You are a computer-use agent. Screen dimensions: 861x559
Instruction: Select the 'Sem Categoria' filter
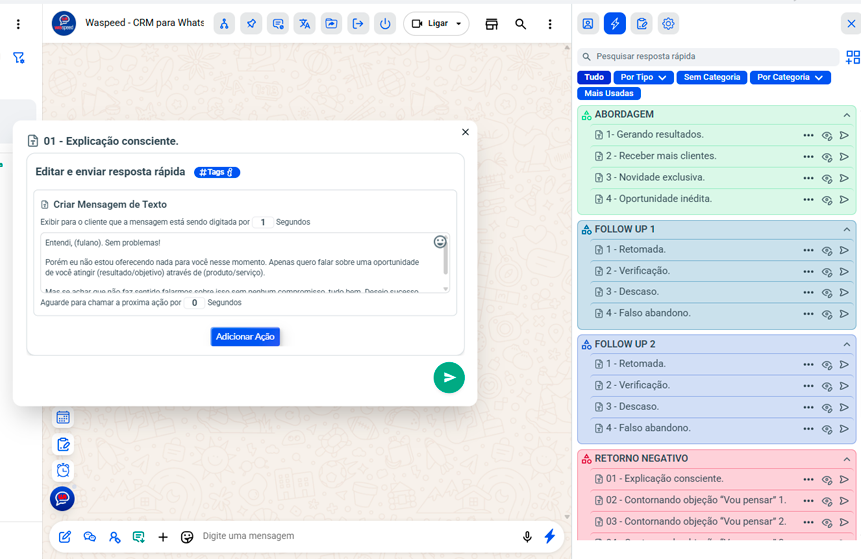click(712, 77)
